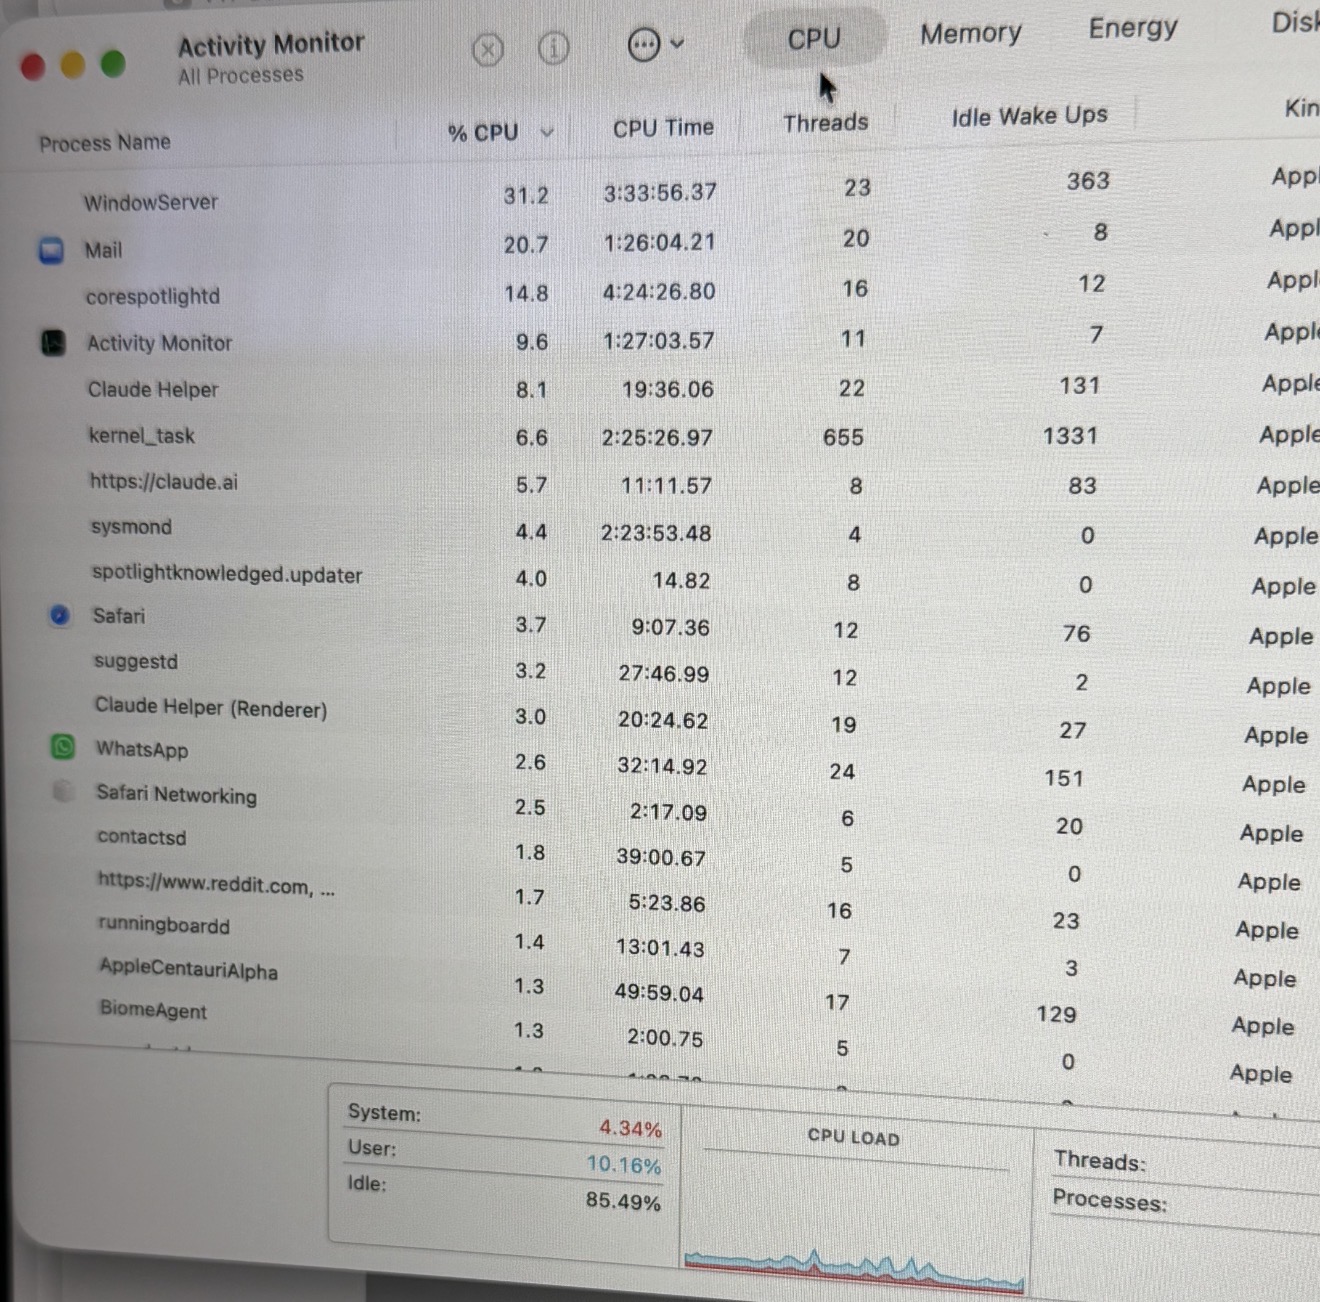Click the 31.2 % CPU value
The width and height of the screenshot is (1320, 1302).
tap(526, 196)
